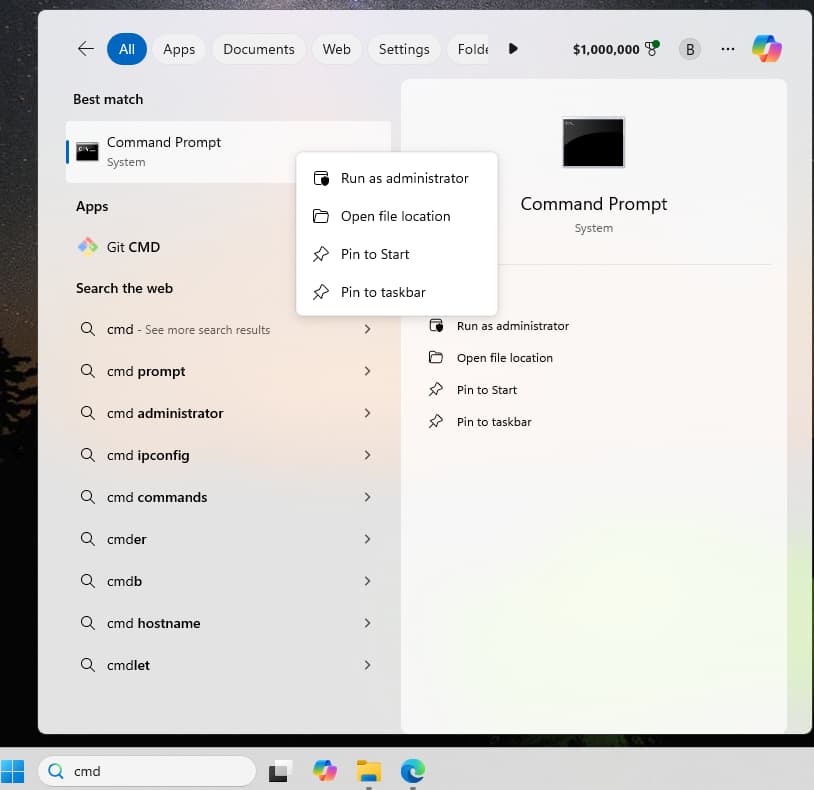Go back with the left arrow icon
Screen dimensions: 814x790
(86, 49)
